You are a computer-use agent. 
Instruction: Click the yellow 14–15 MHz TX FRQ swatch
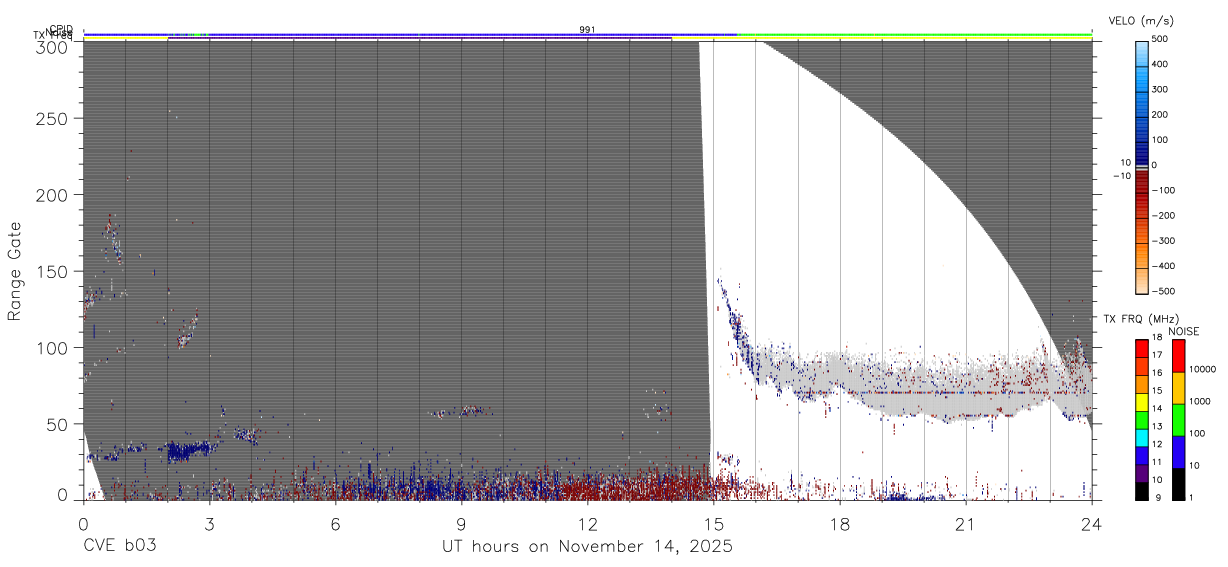[1142, 402]
